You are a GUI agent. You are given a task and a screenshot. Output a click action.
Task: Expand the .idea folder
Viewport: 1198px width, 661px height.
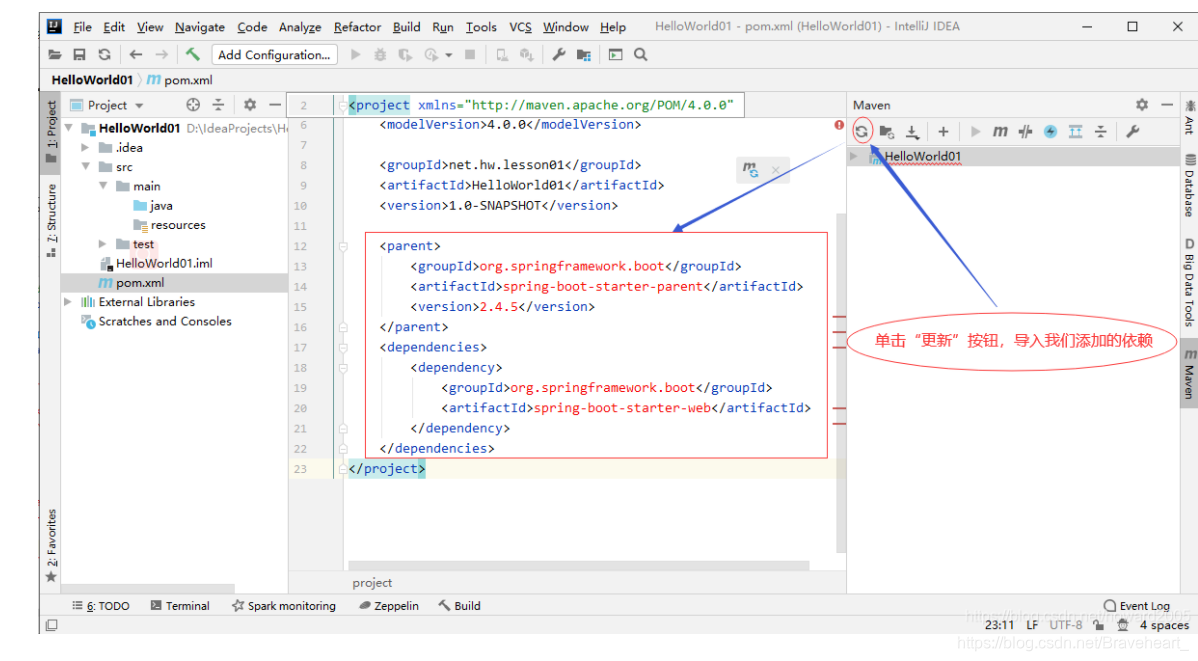pos(86,147)
